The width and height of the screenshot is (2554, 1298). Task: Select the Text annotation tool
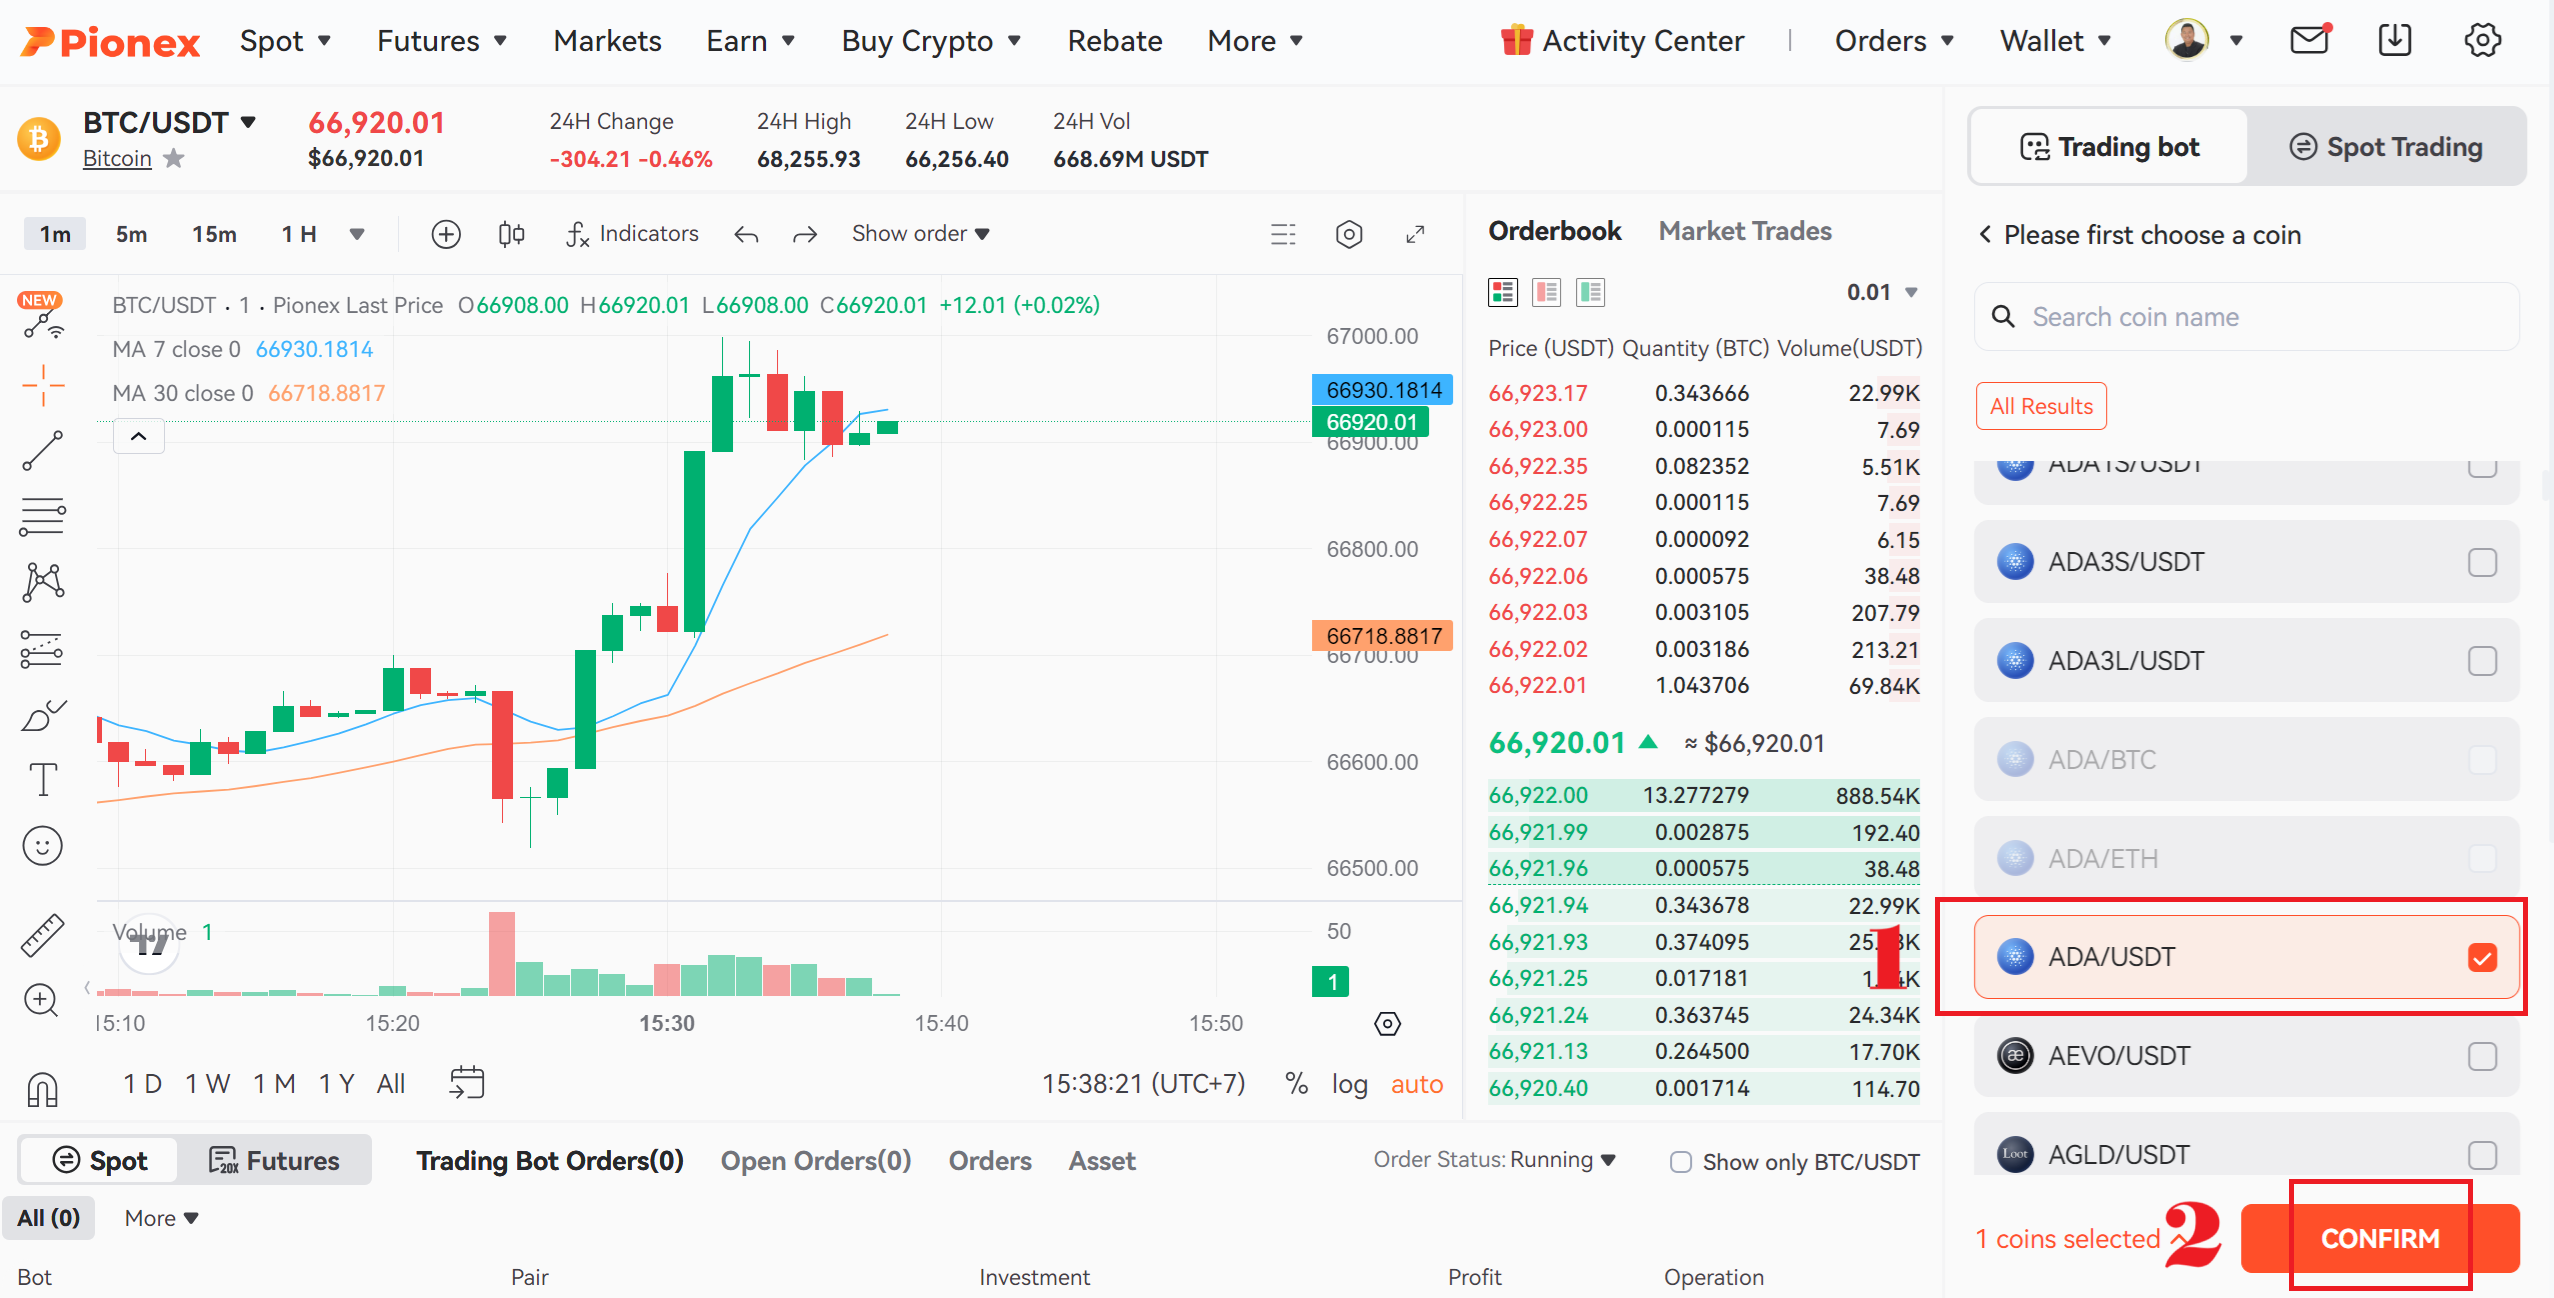pyautogui.click(x=43, y=780)
